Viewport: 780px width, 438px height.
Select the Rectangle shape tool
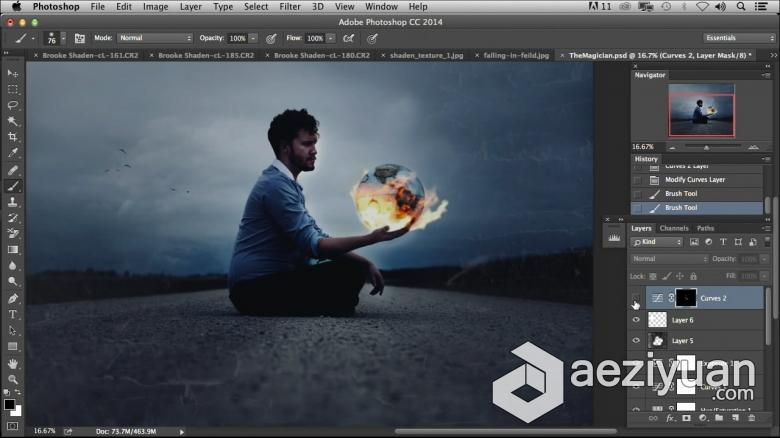pyautogui.click(x=12, y=346)
